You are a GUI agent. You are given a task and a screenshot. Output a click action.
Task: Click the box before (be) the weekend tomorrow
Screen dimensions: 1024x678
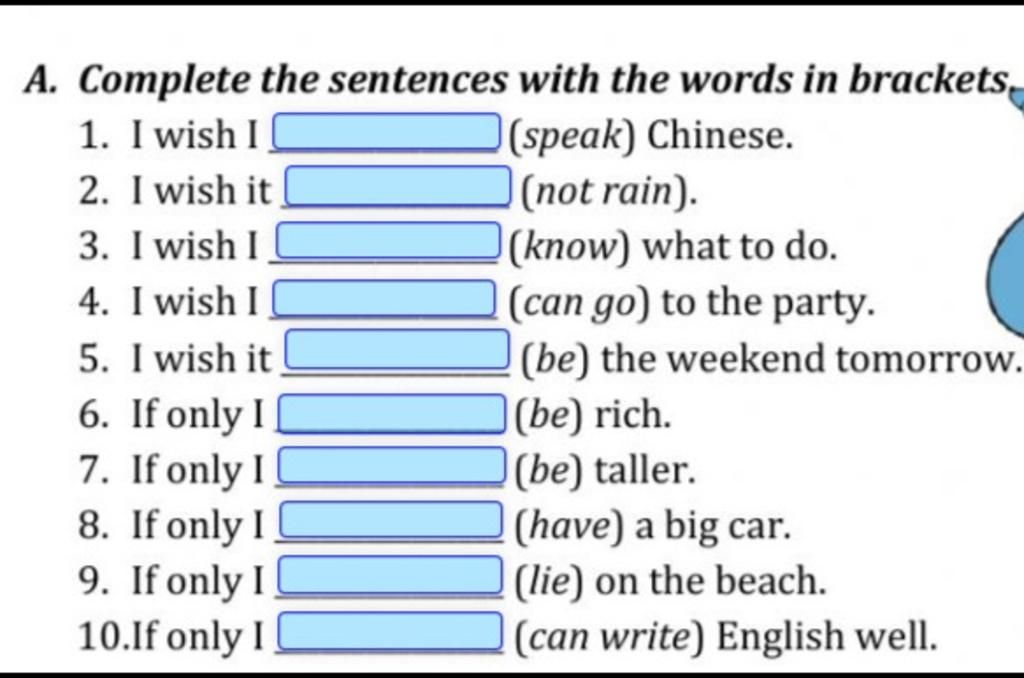tap(398, 349)
